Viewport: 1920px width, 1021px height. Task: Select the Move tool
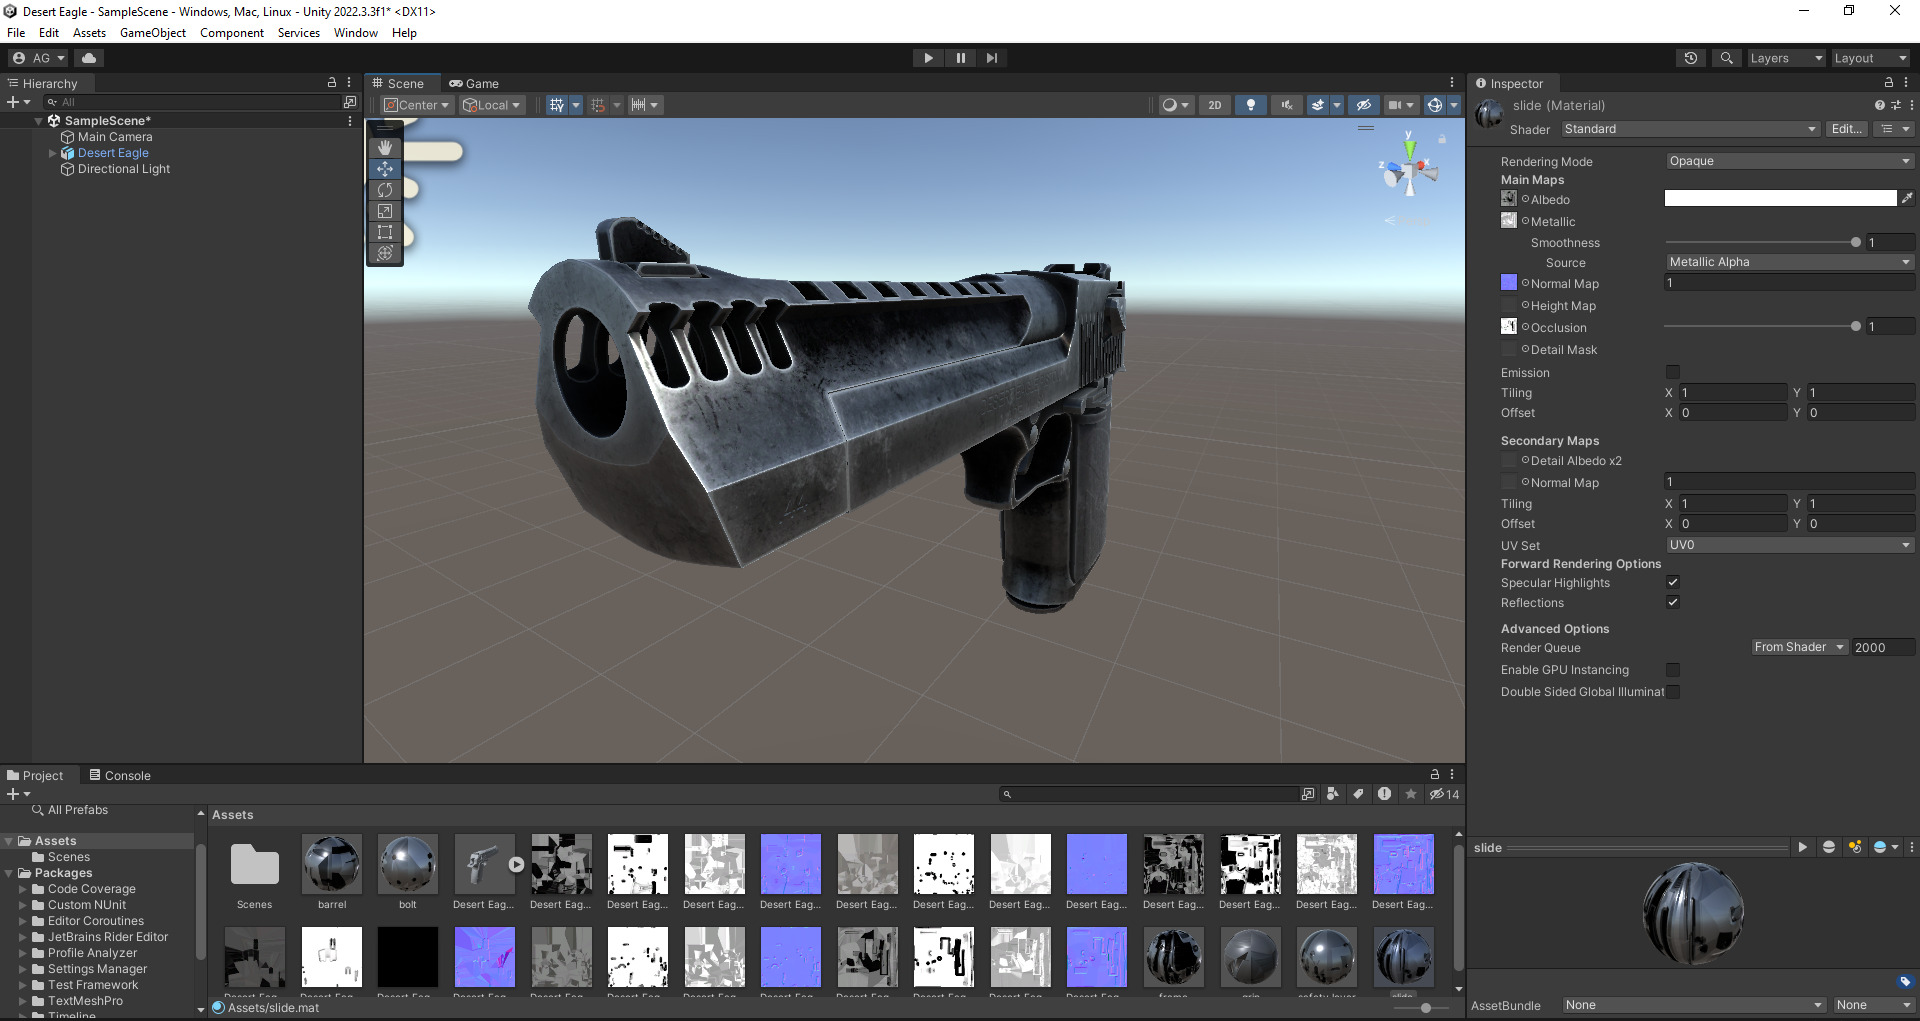385,169
